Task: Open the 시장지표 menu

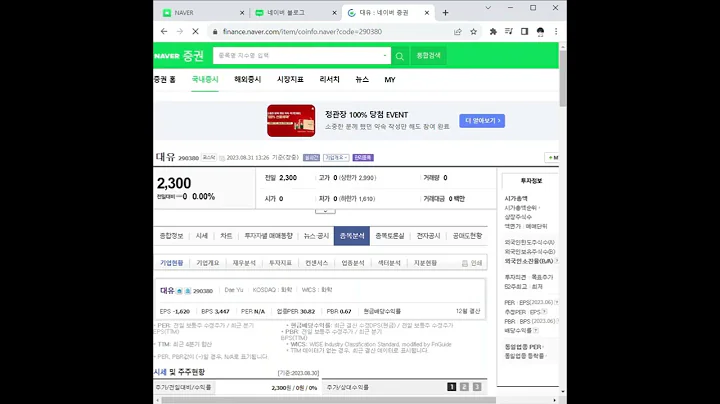Action: pos(290,79)
